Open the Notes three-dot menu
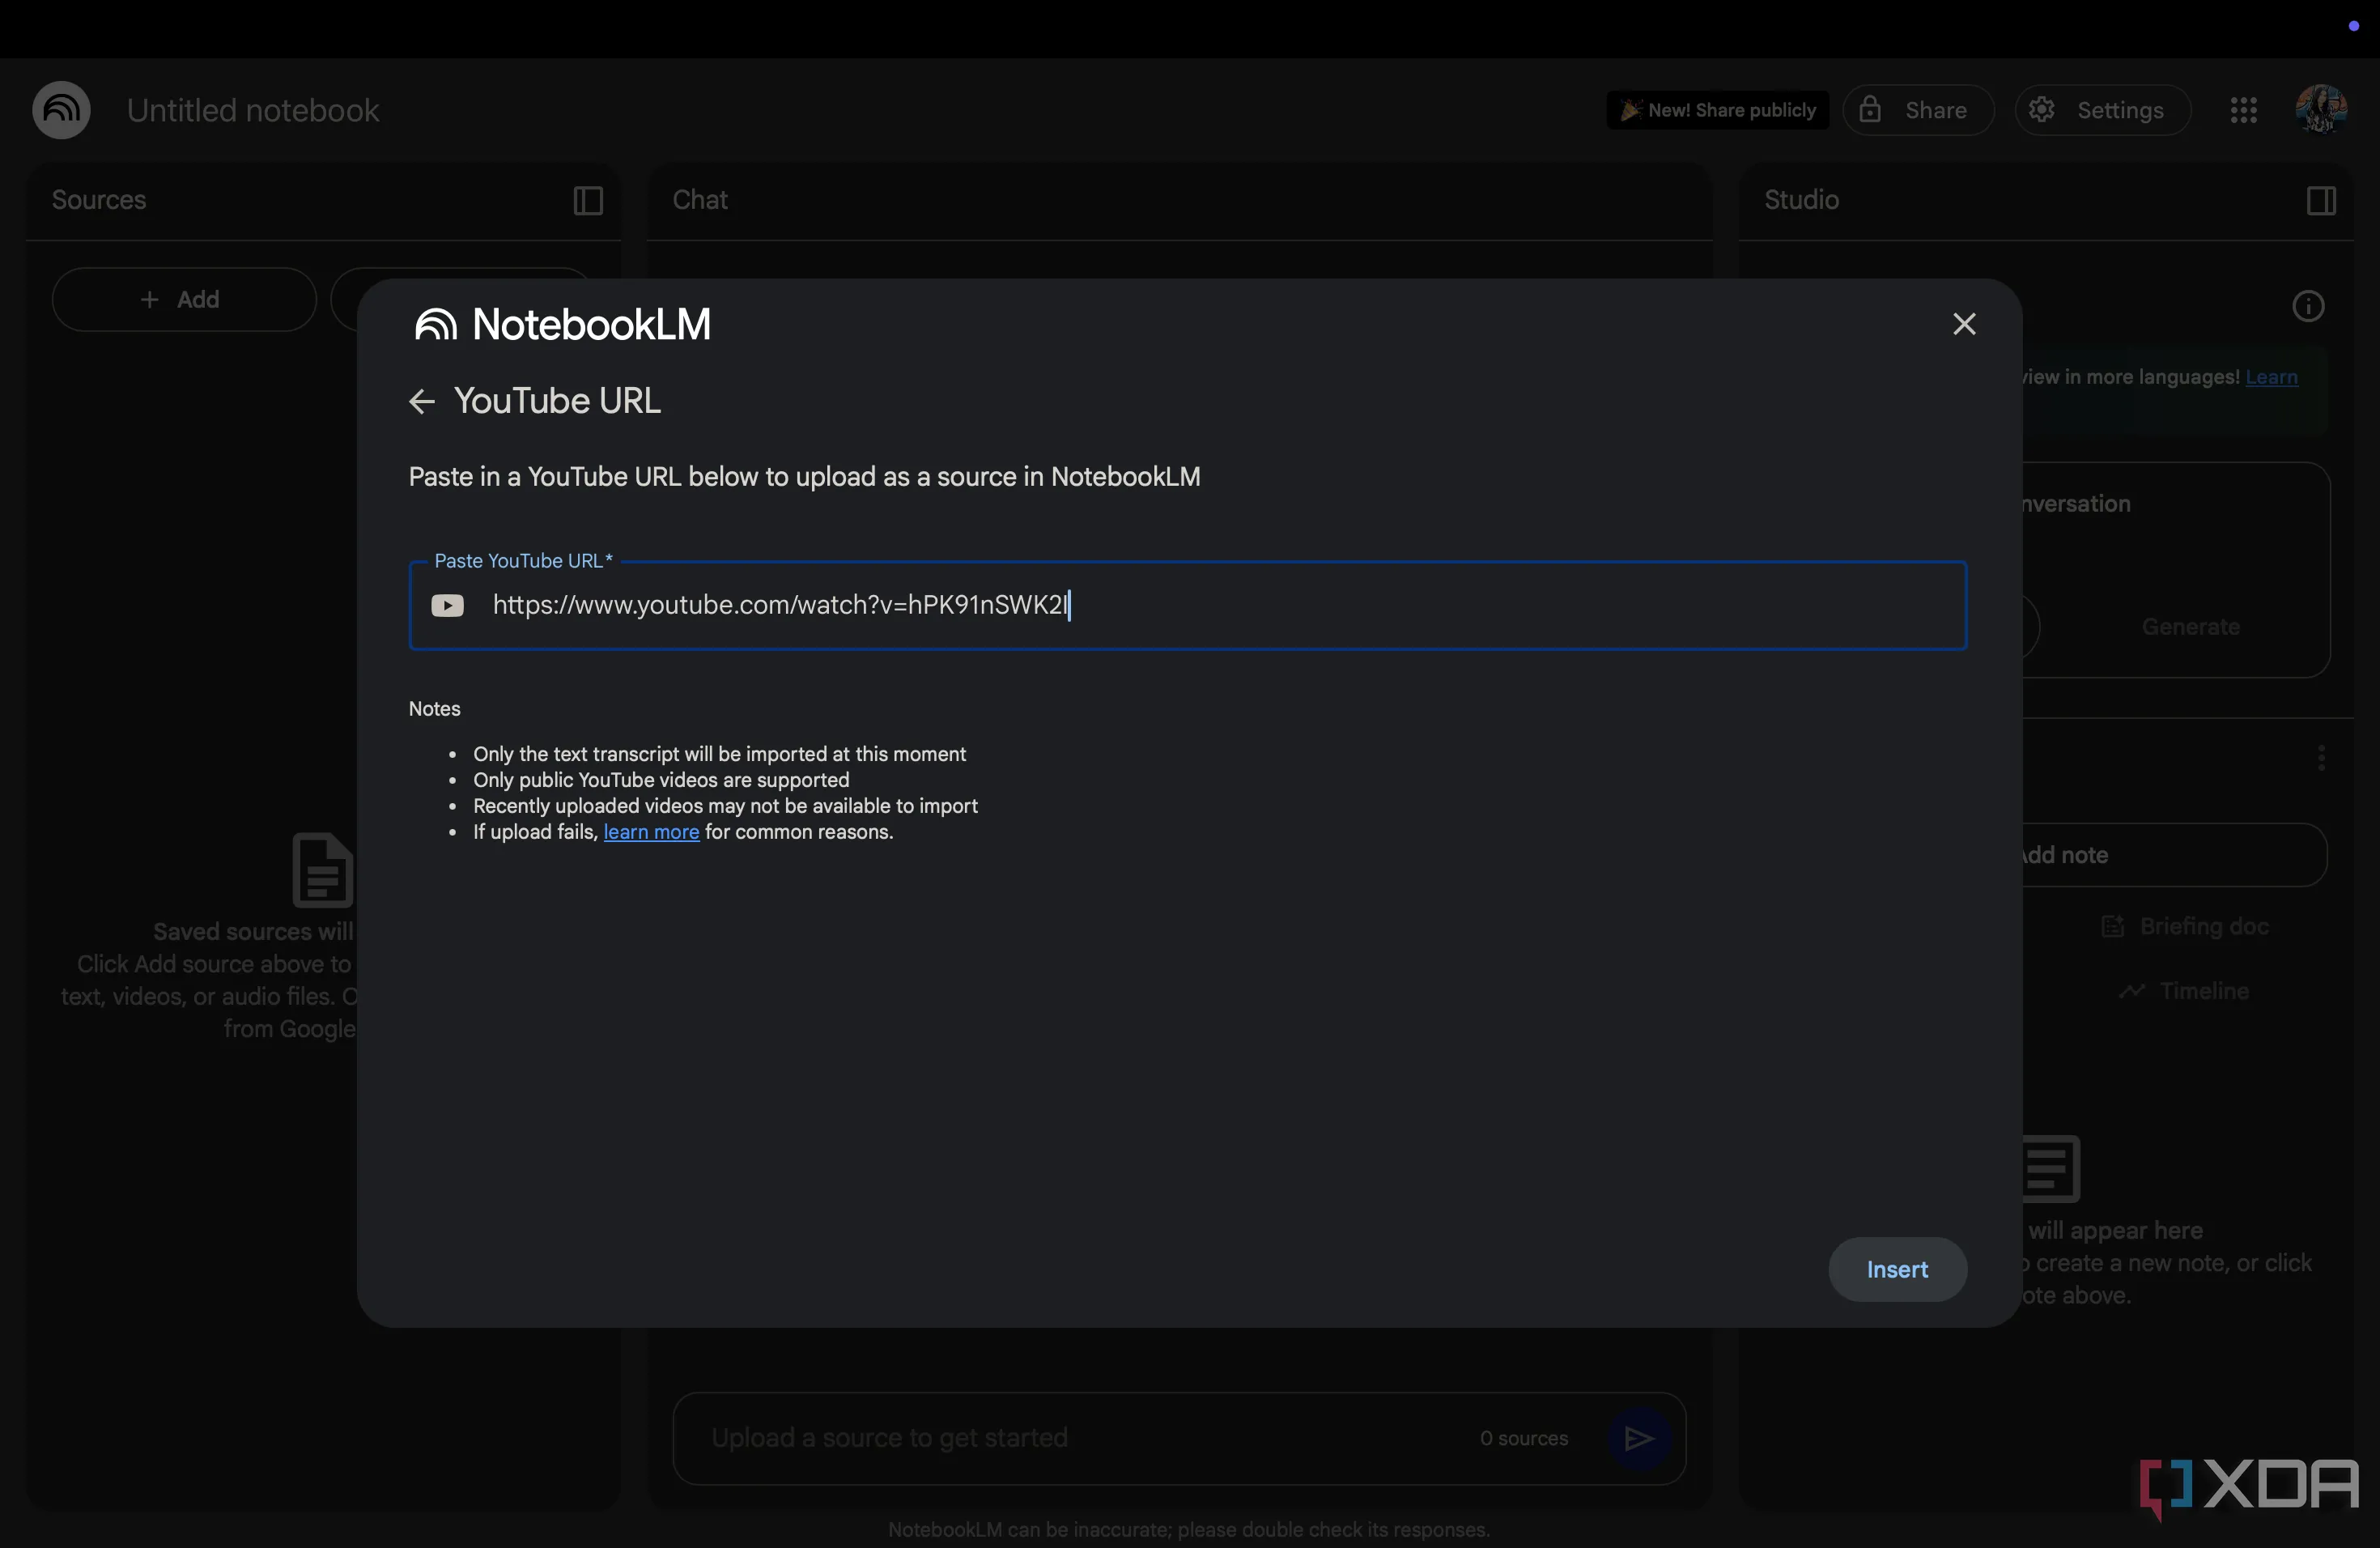 coord(2320,758)
